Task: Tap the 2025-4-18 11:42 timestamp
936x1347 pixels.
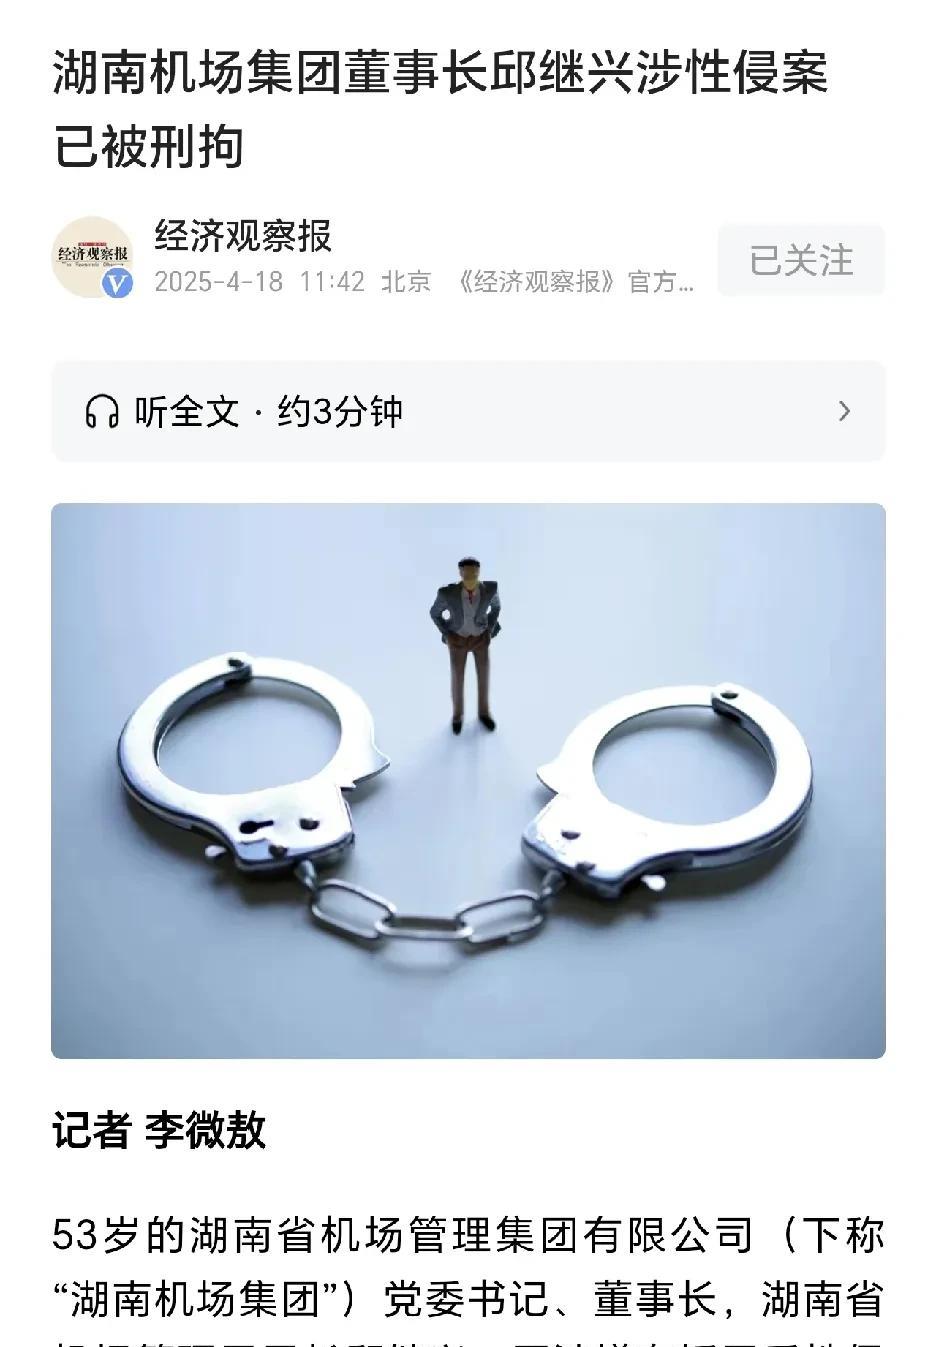Action: tap(259, 282)
